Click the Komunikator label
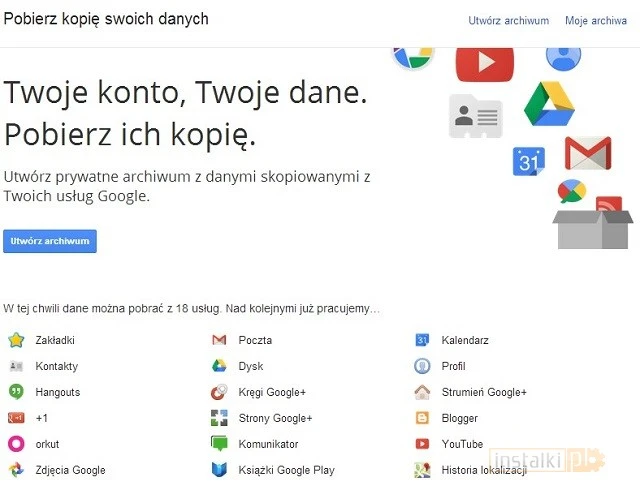 (x=269, y=444)
